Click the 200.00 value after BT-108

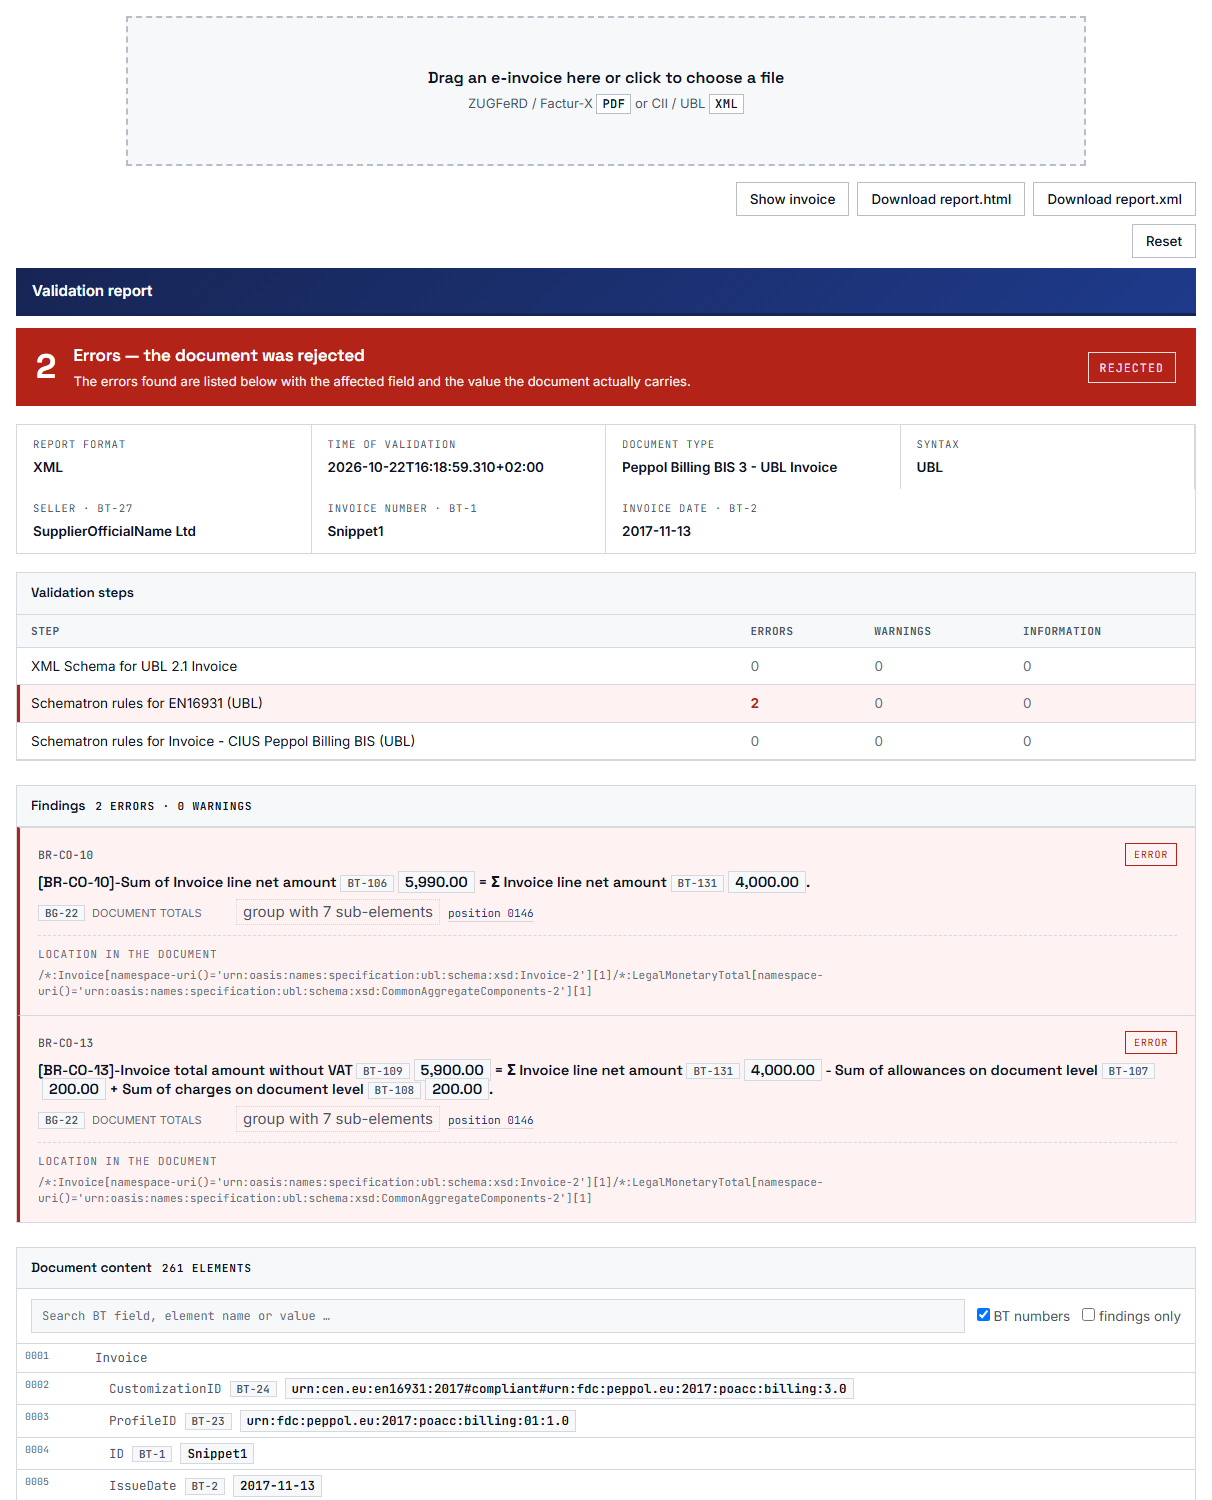pyautogui.click(x=457, y=1089)
